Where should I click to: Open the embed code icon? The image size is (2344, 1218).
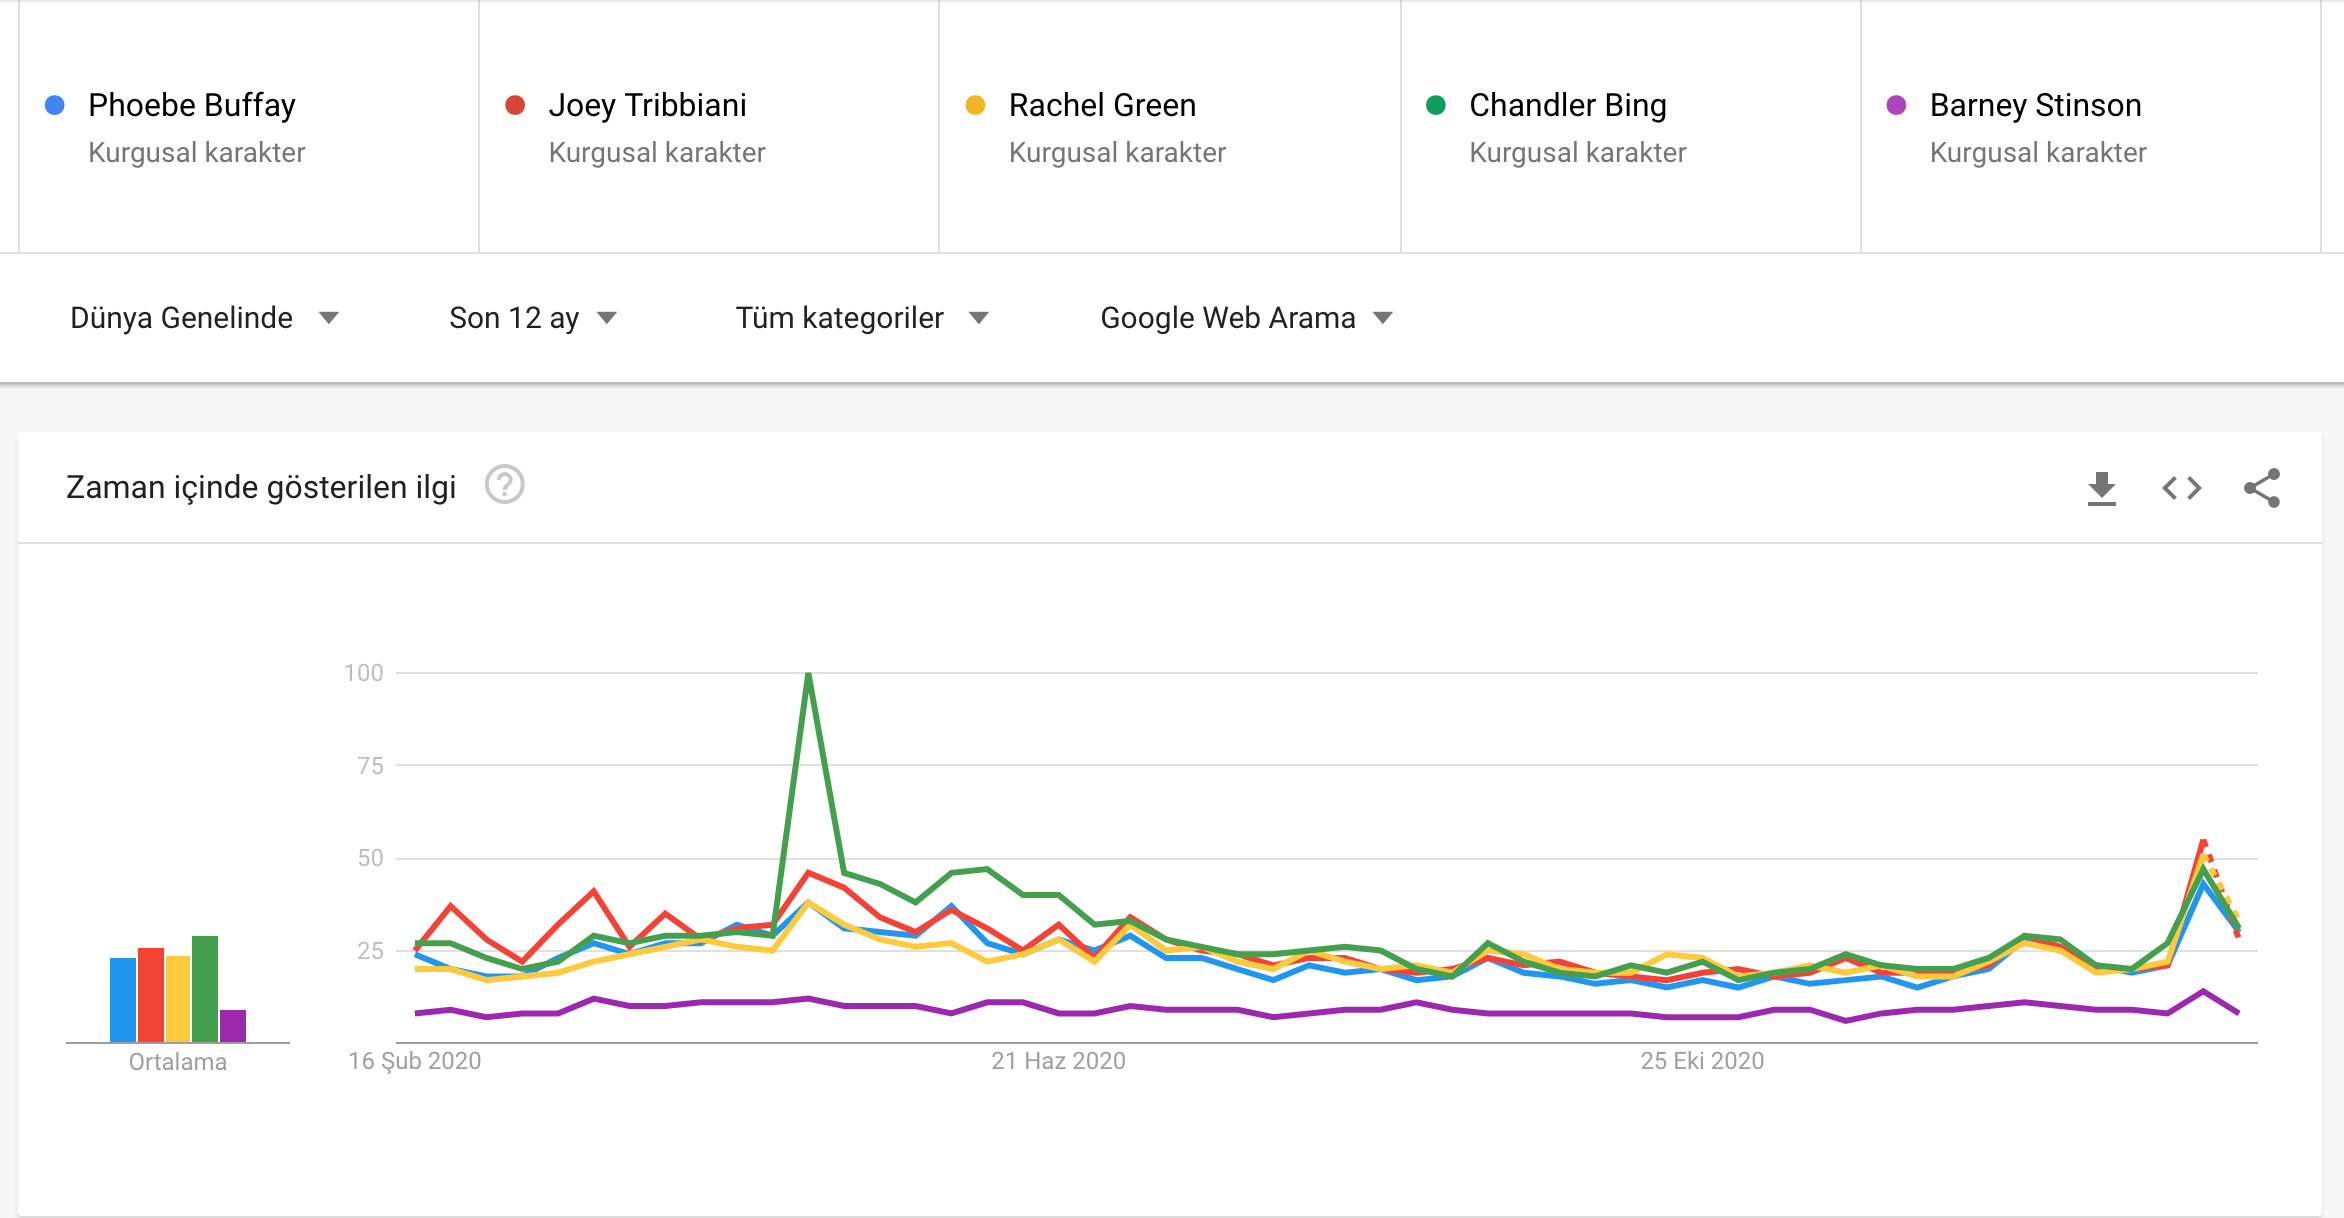point(2181,488)
